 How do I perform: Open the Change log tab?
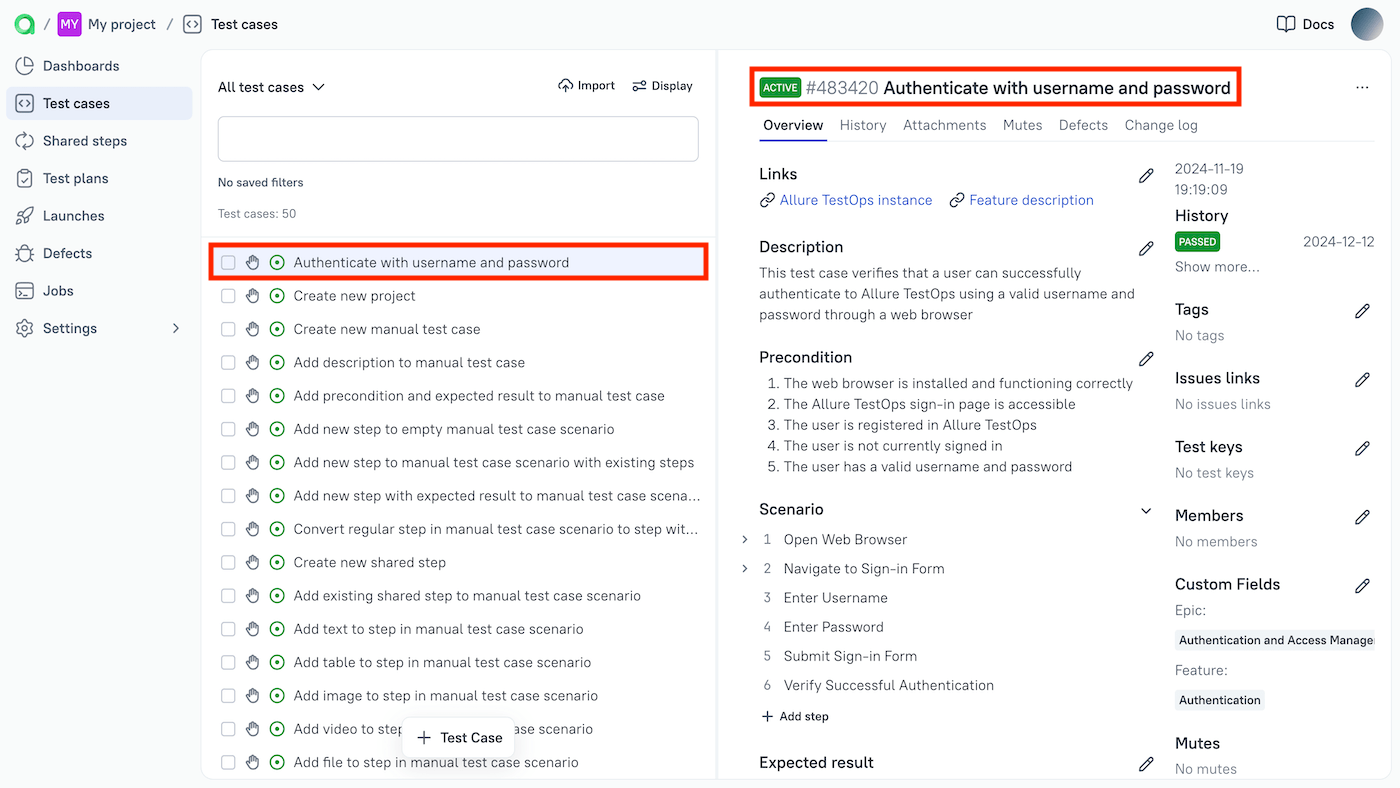point(1161,125)
